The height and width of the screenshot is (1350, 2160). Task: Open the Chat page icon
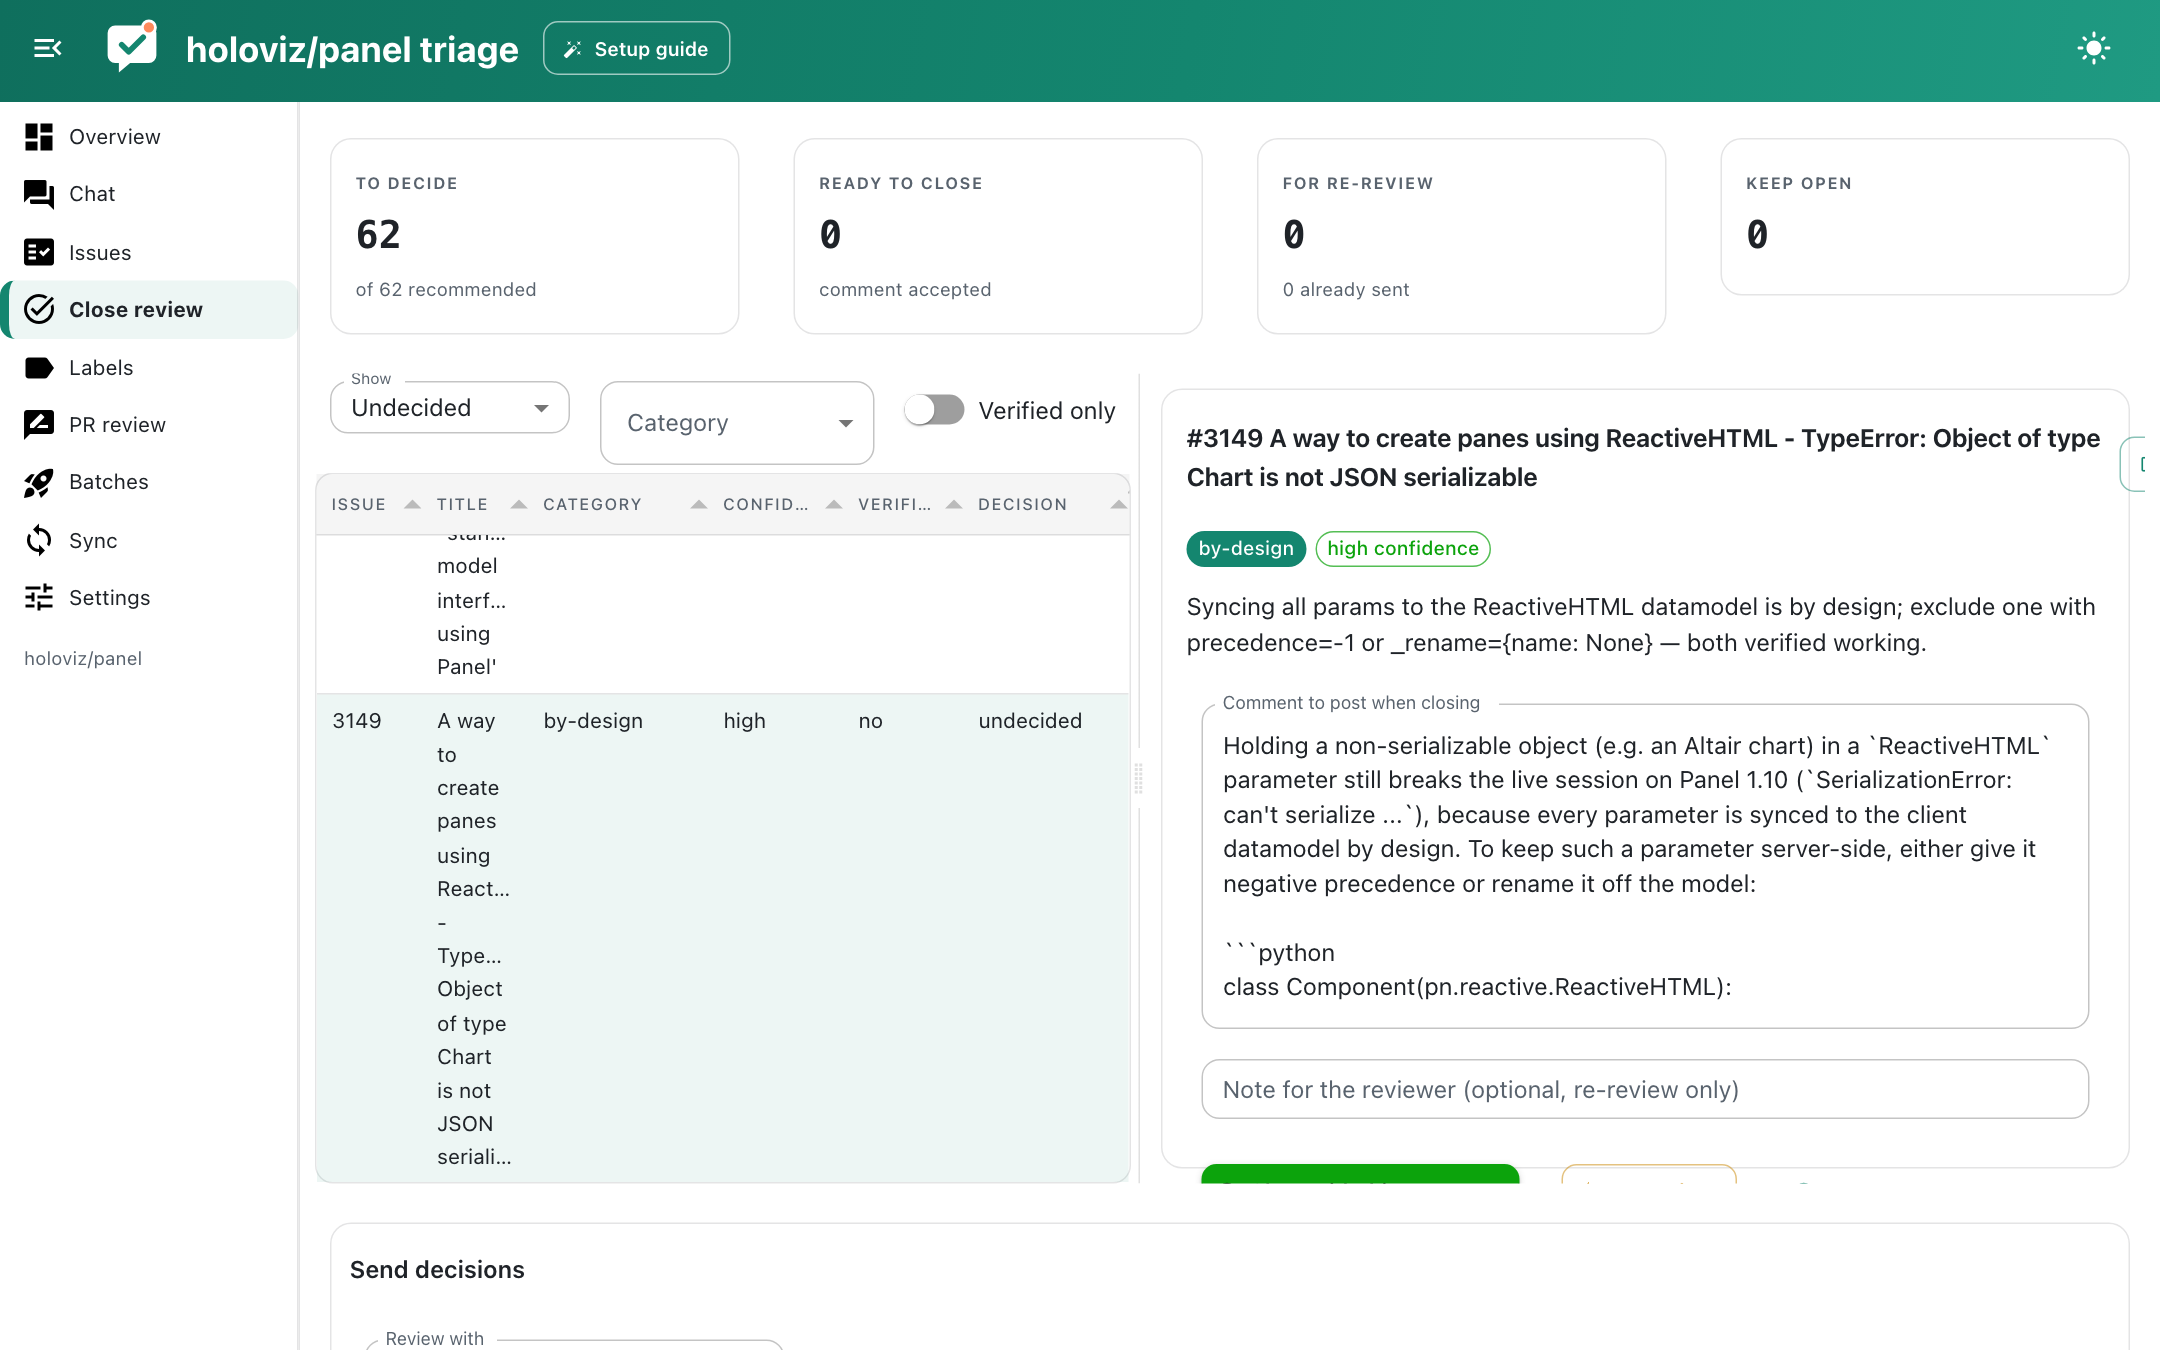click(x=39, y=194)
